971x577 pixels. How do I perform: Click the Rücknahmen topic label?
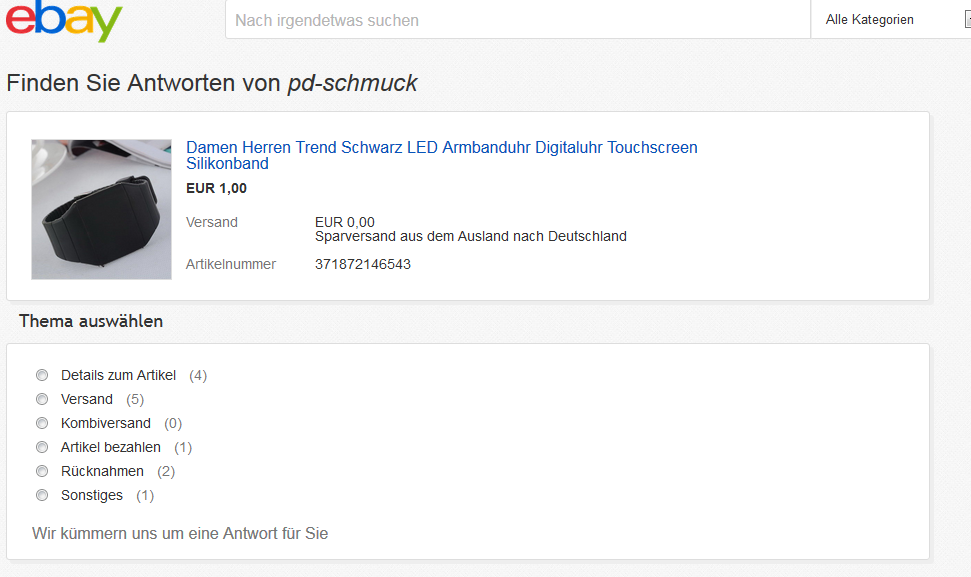point(102,471)
